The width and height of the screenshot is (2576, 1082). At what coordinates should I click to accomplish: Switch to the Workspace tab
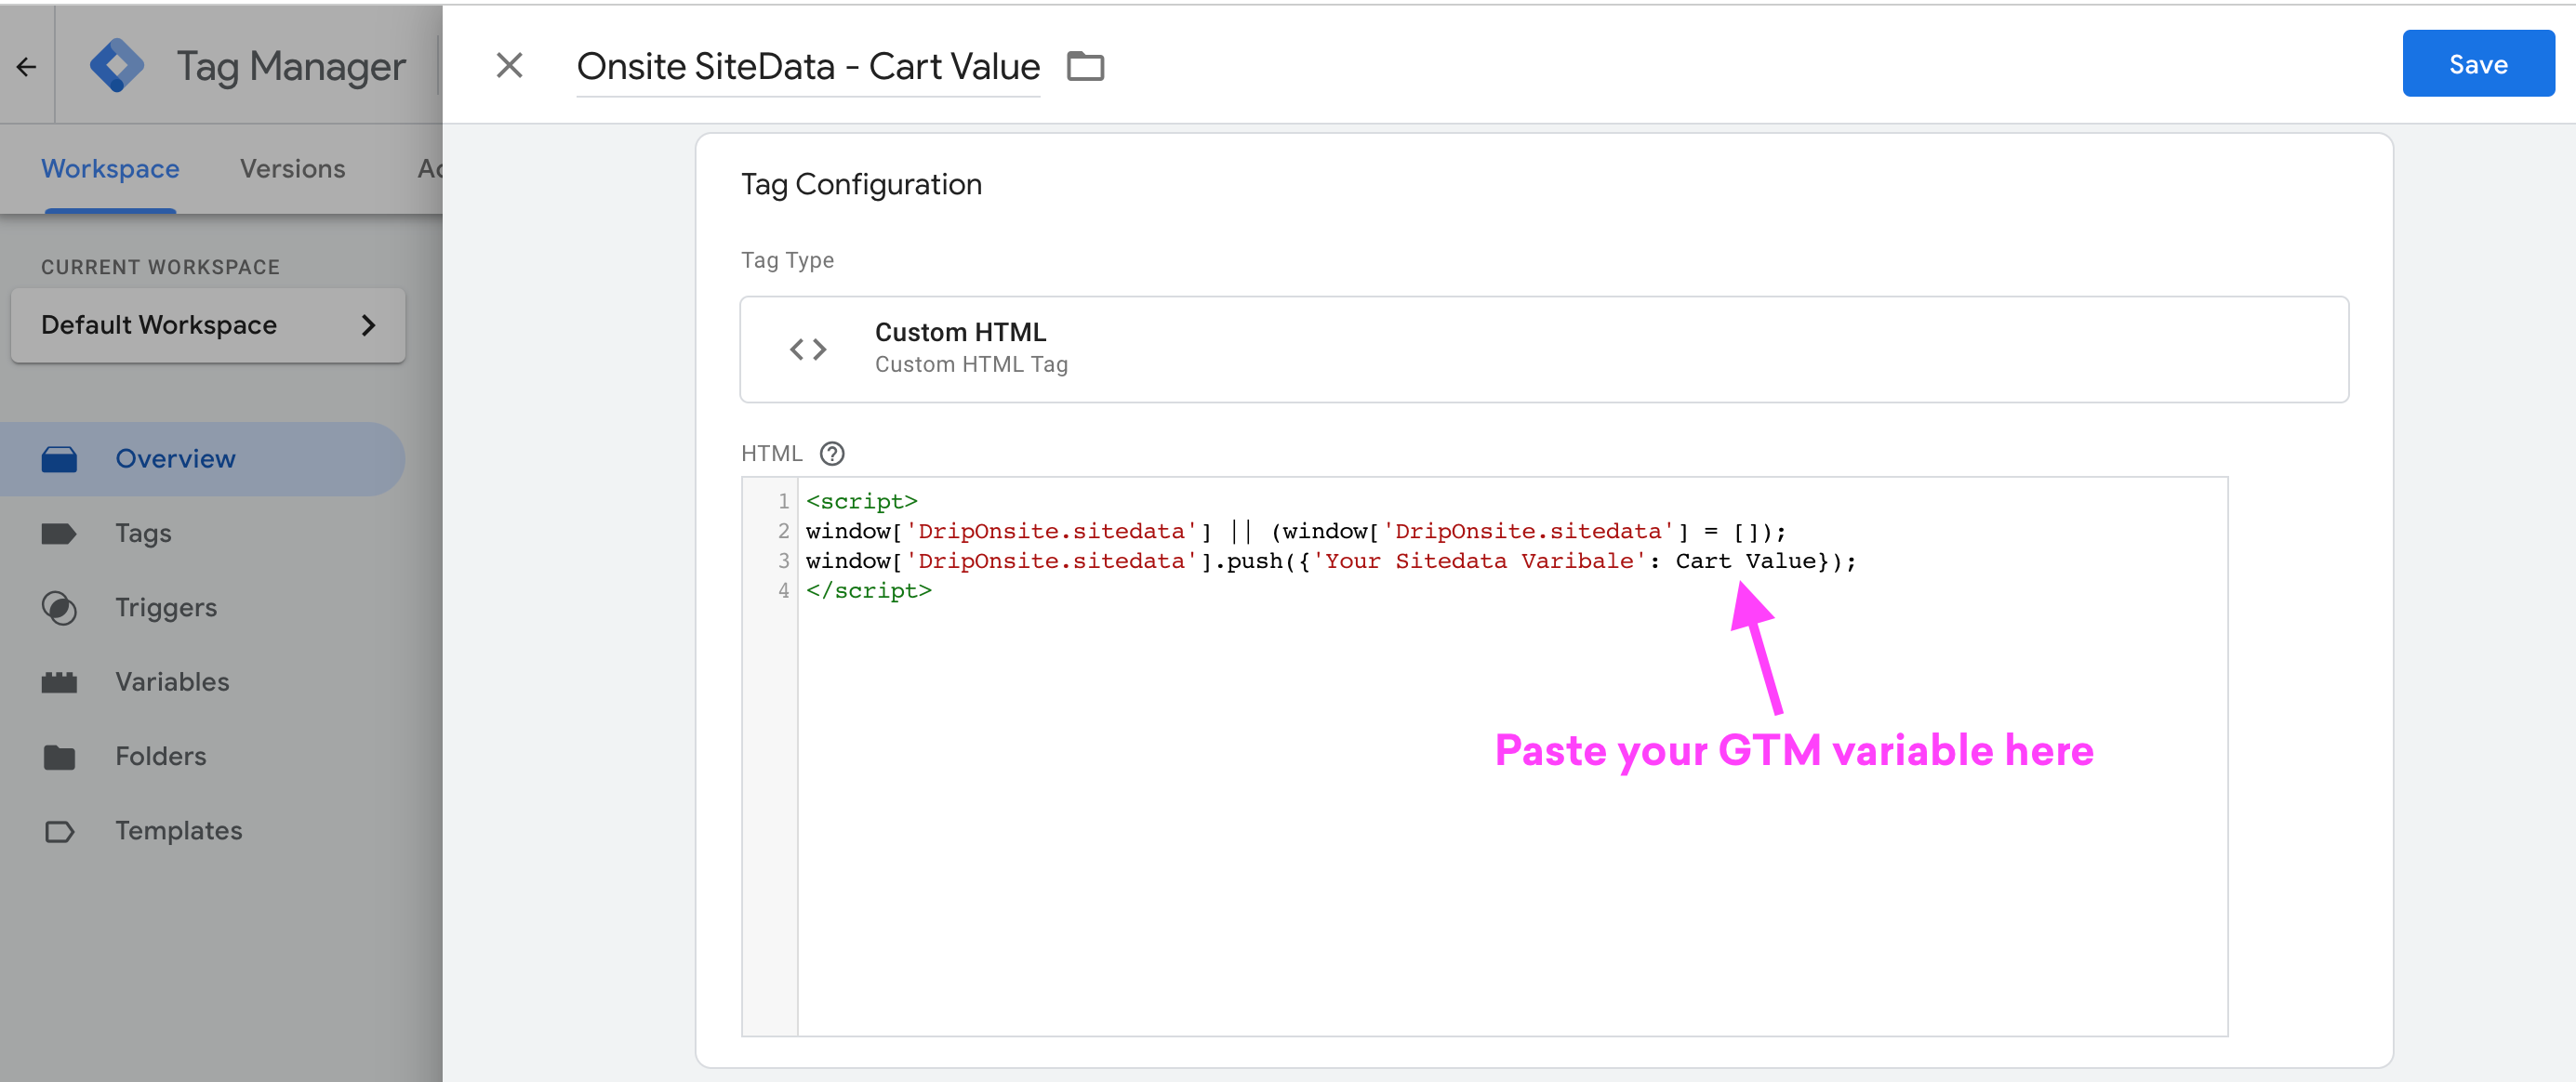110,169
